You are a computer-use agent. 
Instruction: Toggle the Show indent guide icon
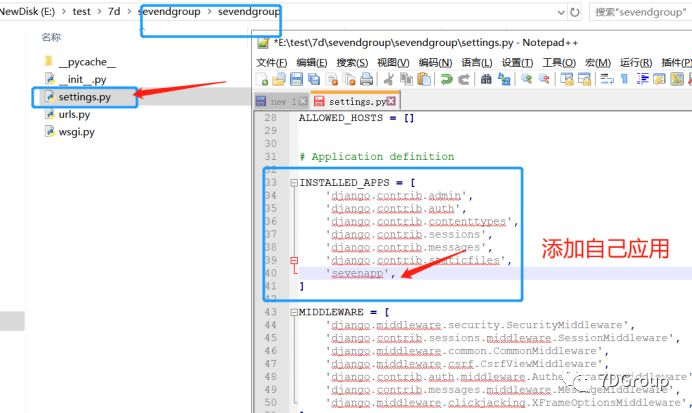(642, 79)
